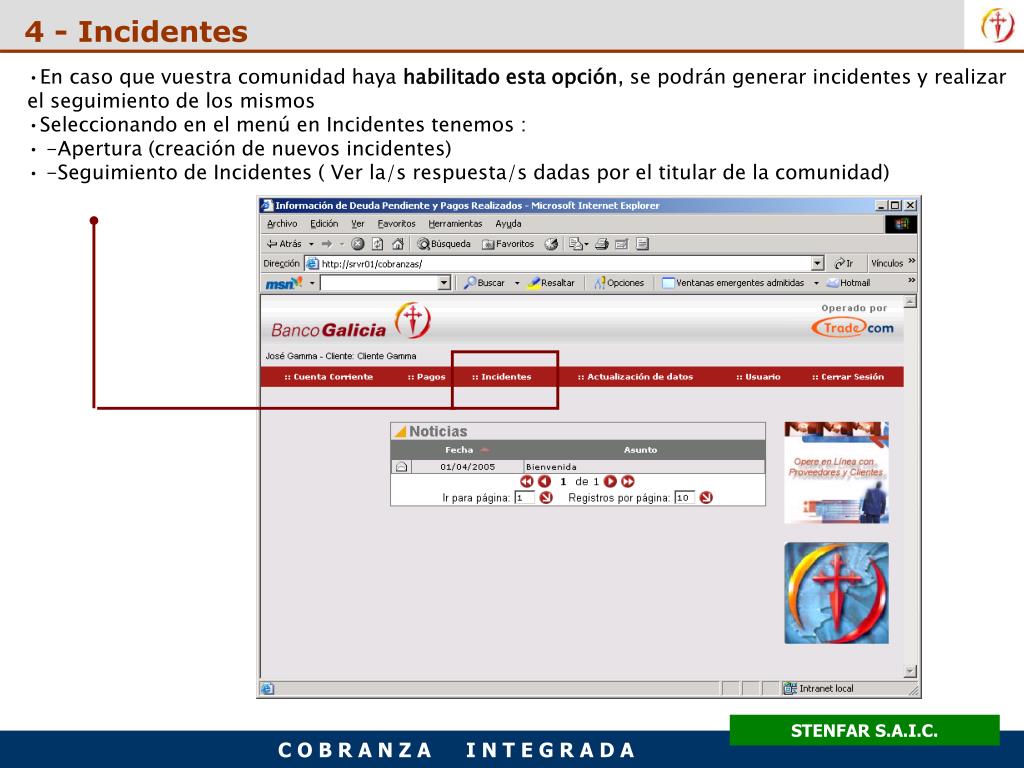Expand MSN toolbar overflow chevron
Viewport: 1024px width, 768px height.
[x=912, y=280]
